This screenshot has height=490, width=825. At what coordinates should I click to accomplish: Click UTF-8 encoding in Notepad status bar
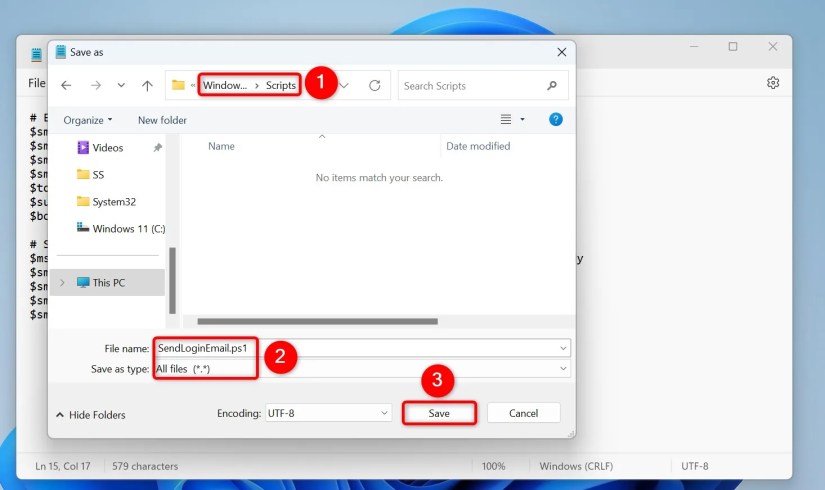695,466
